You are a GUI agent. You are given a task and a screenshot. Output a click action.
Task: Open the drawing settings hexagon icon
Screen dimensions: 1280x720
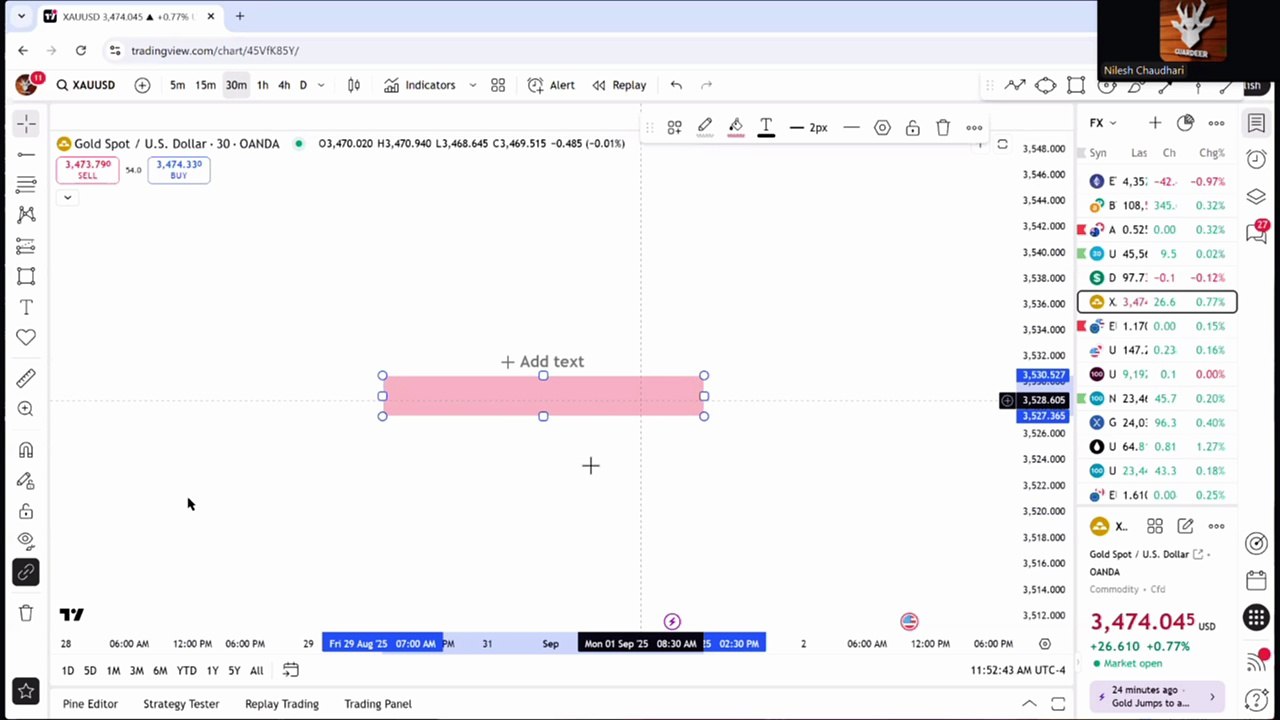click(x=882, y=127)
